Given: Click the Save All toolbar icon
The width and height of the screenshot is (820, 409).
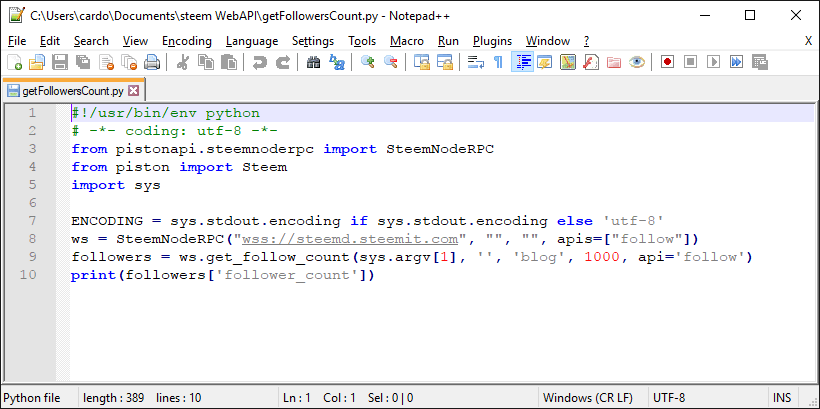Looking at the screenshot, I should [82, 62].
